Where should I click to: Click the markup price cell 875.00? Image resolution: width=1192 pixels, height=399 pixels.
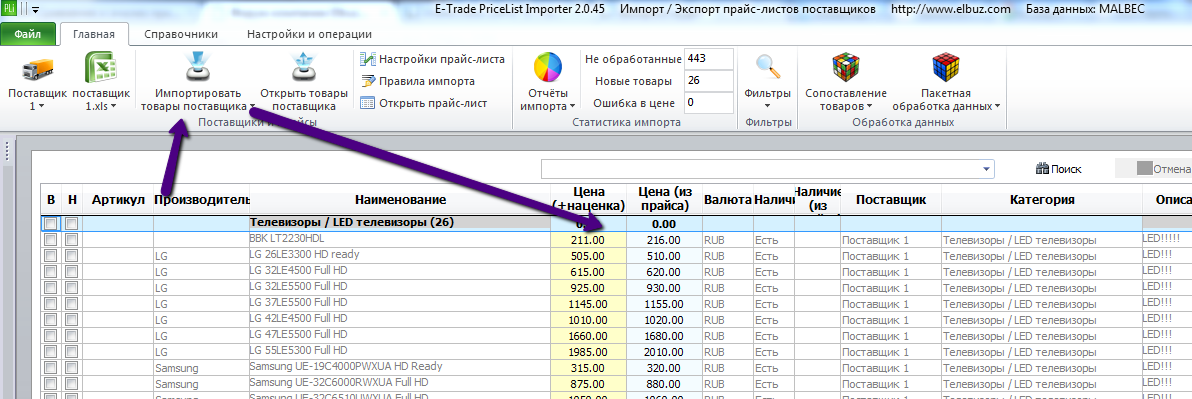[x=589, y=384]
